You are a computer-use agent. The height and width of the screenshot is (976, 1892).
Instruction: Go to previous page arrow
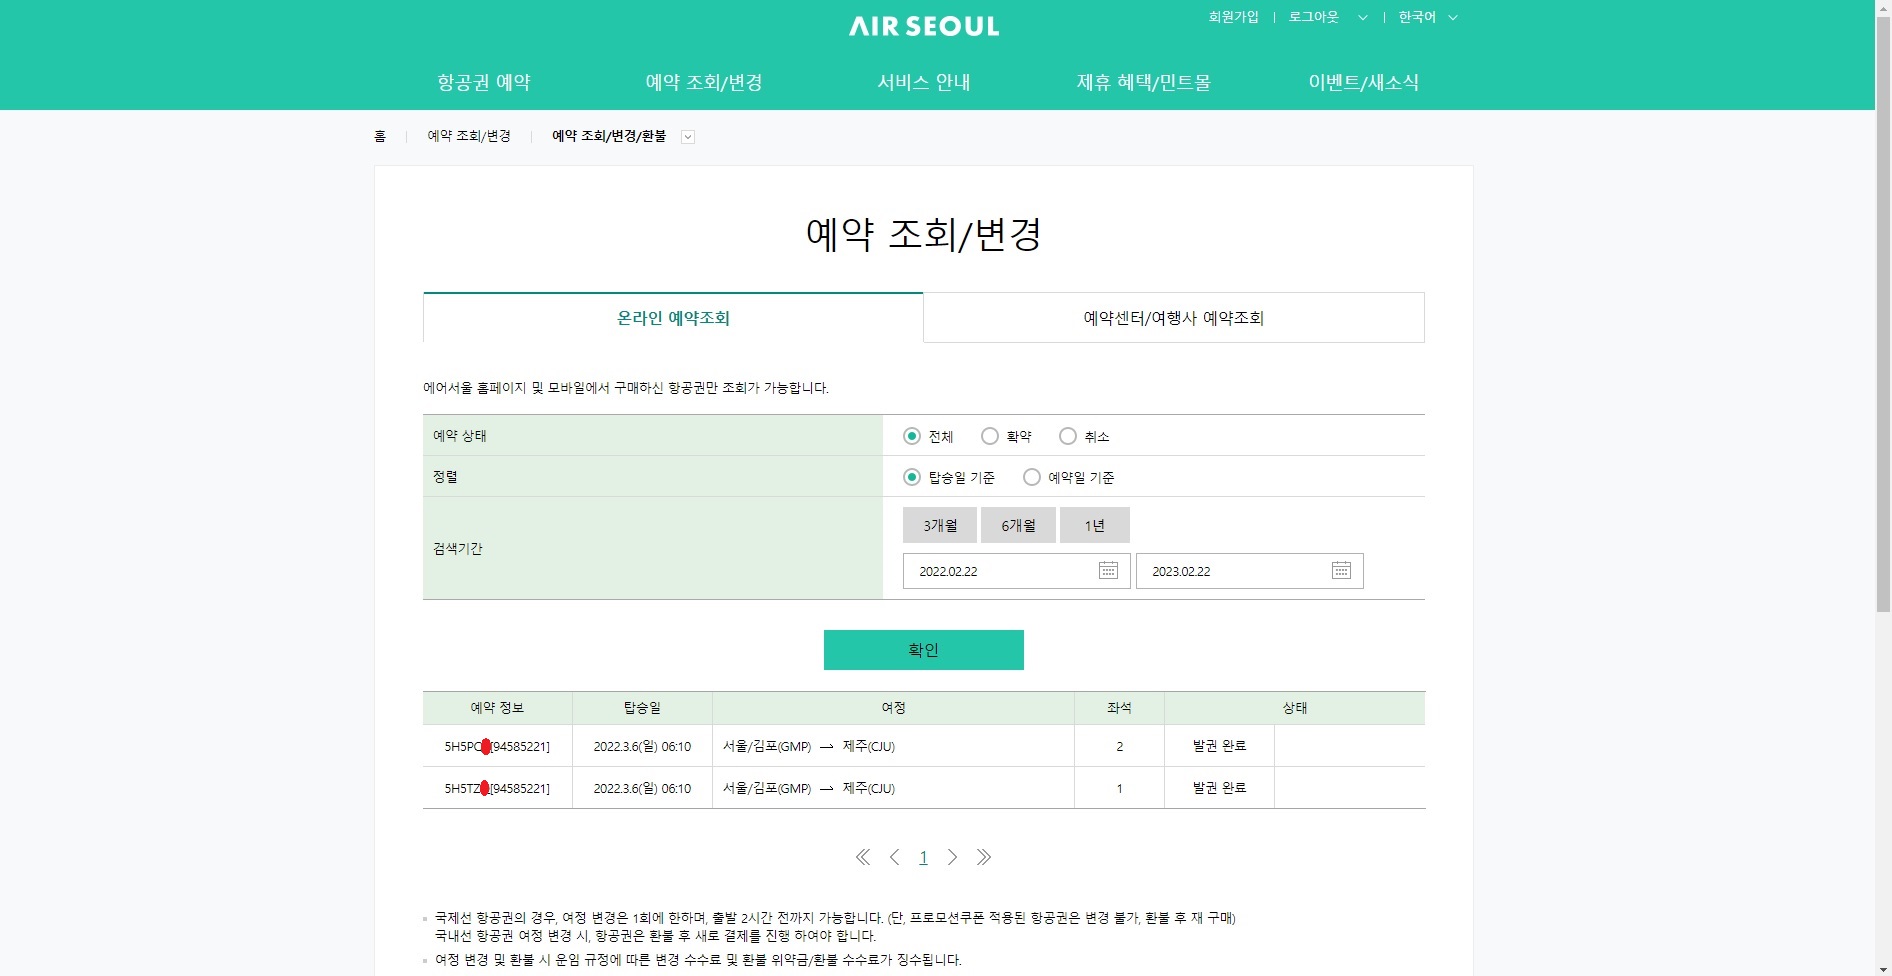894,857
